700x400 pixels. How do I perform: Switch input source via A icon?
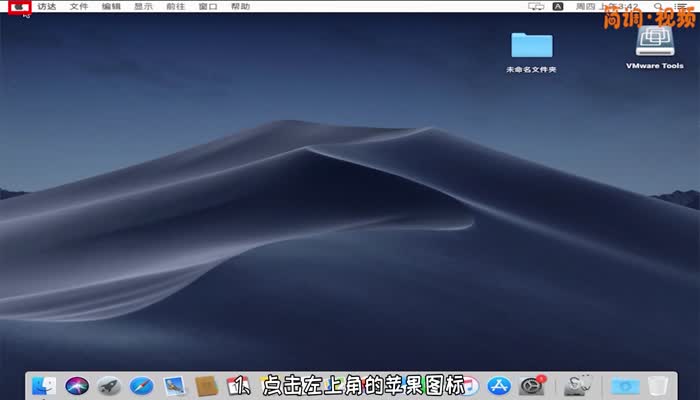click(559, 6)
